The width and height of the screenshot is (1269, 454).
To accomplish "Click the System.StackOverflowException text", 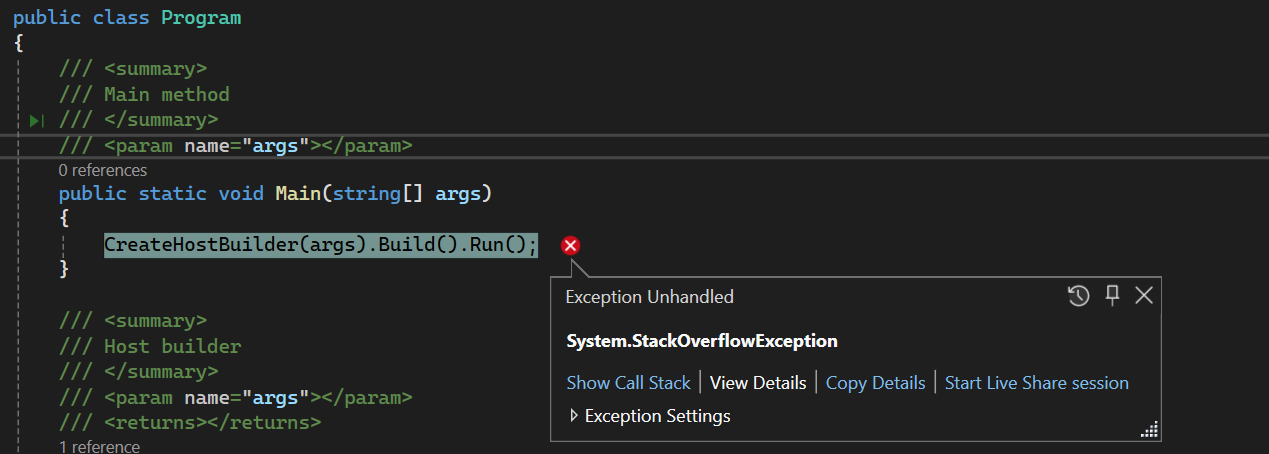I will point(702,341).
